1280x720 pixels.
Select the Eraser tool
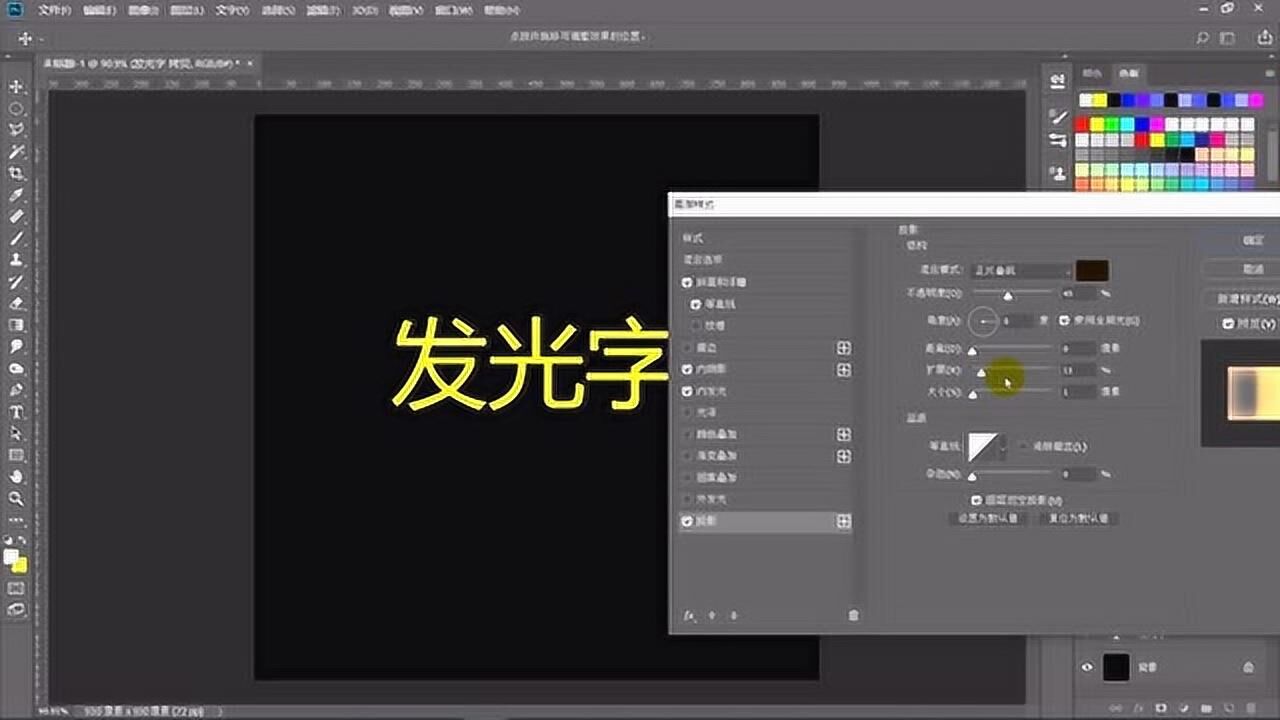click(16, 304)
